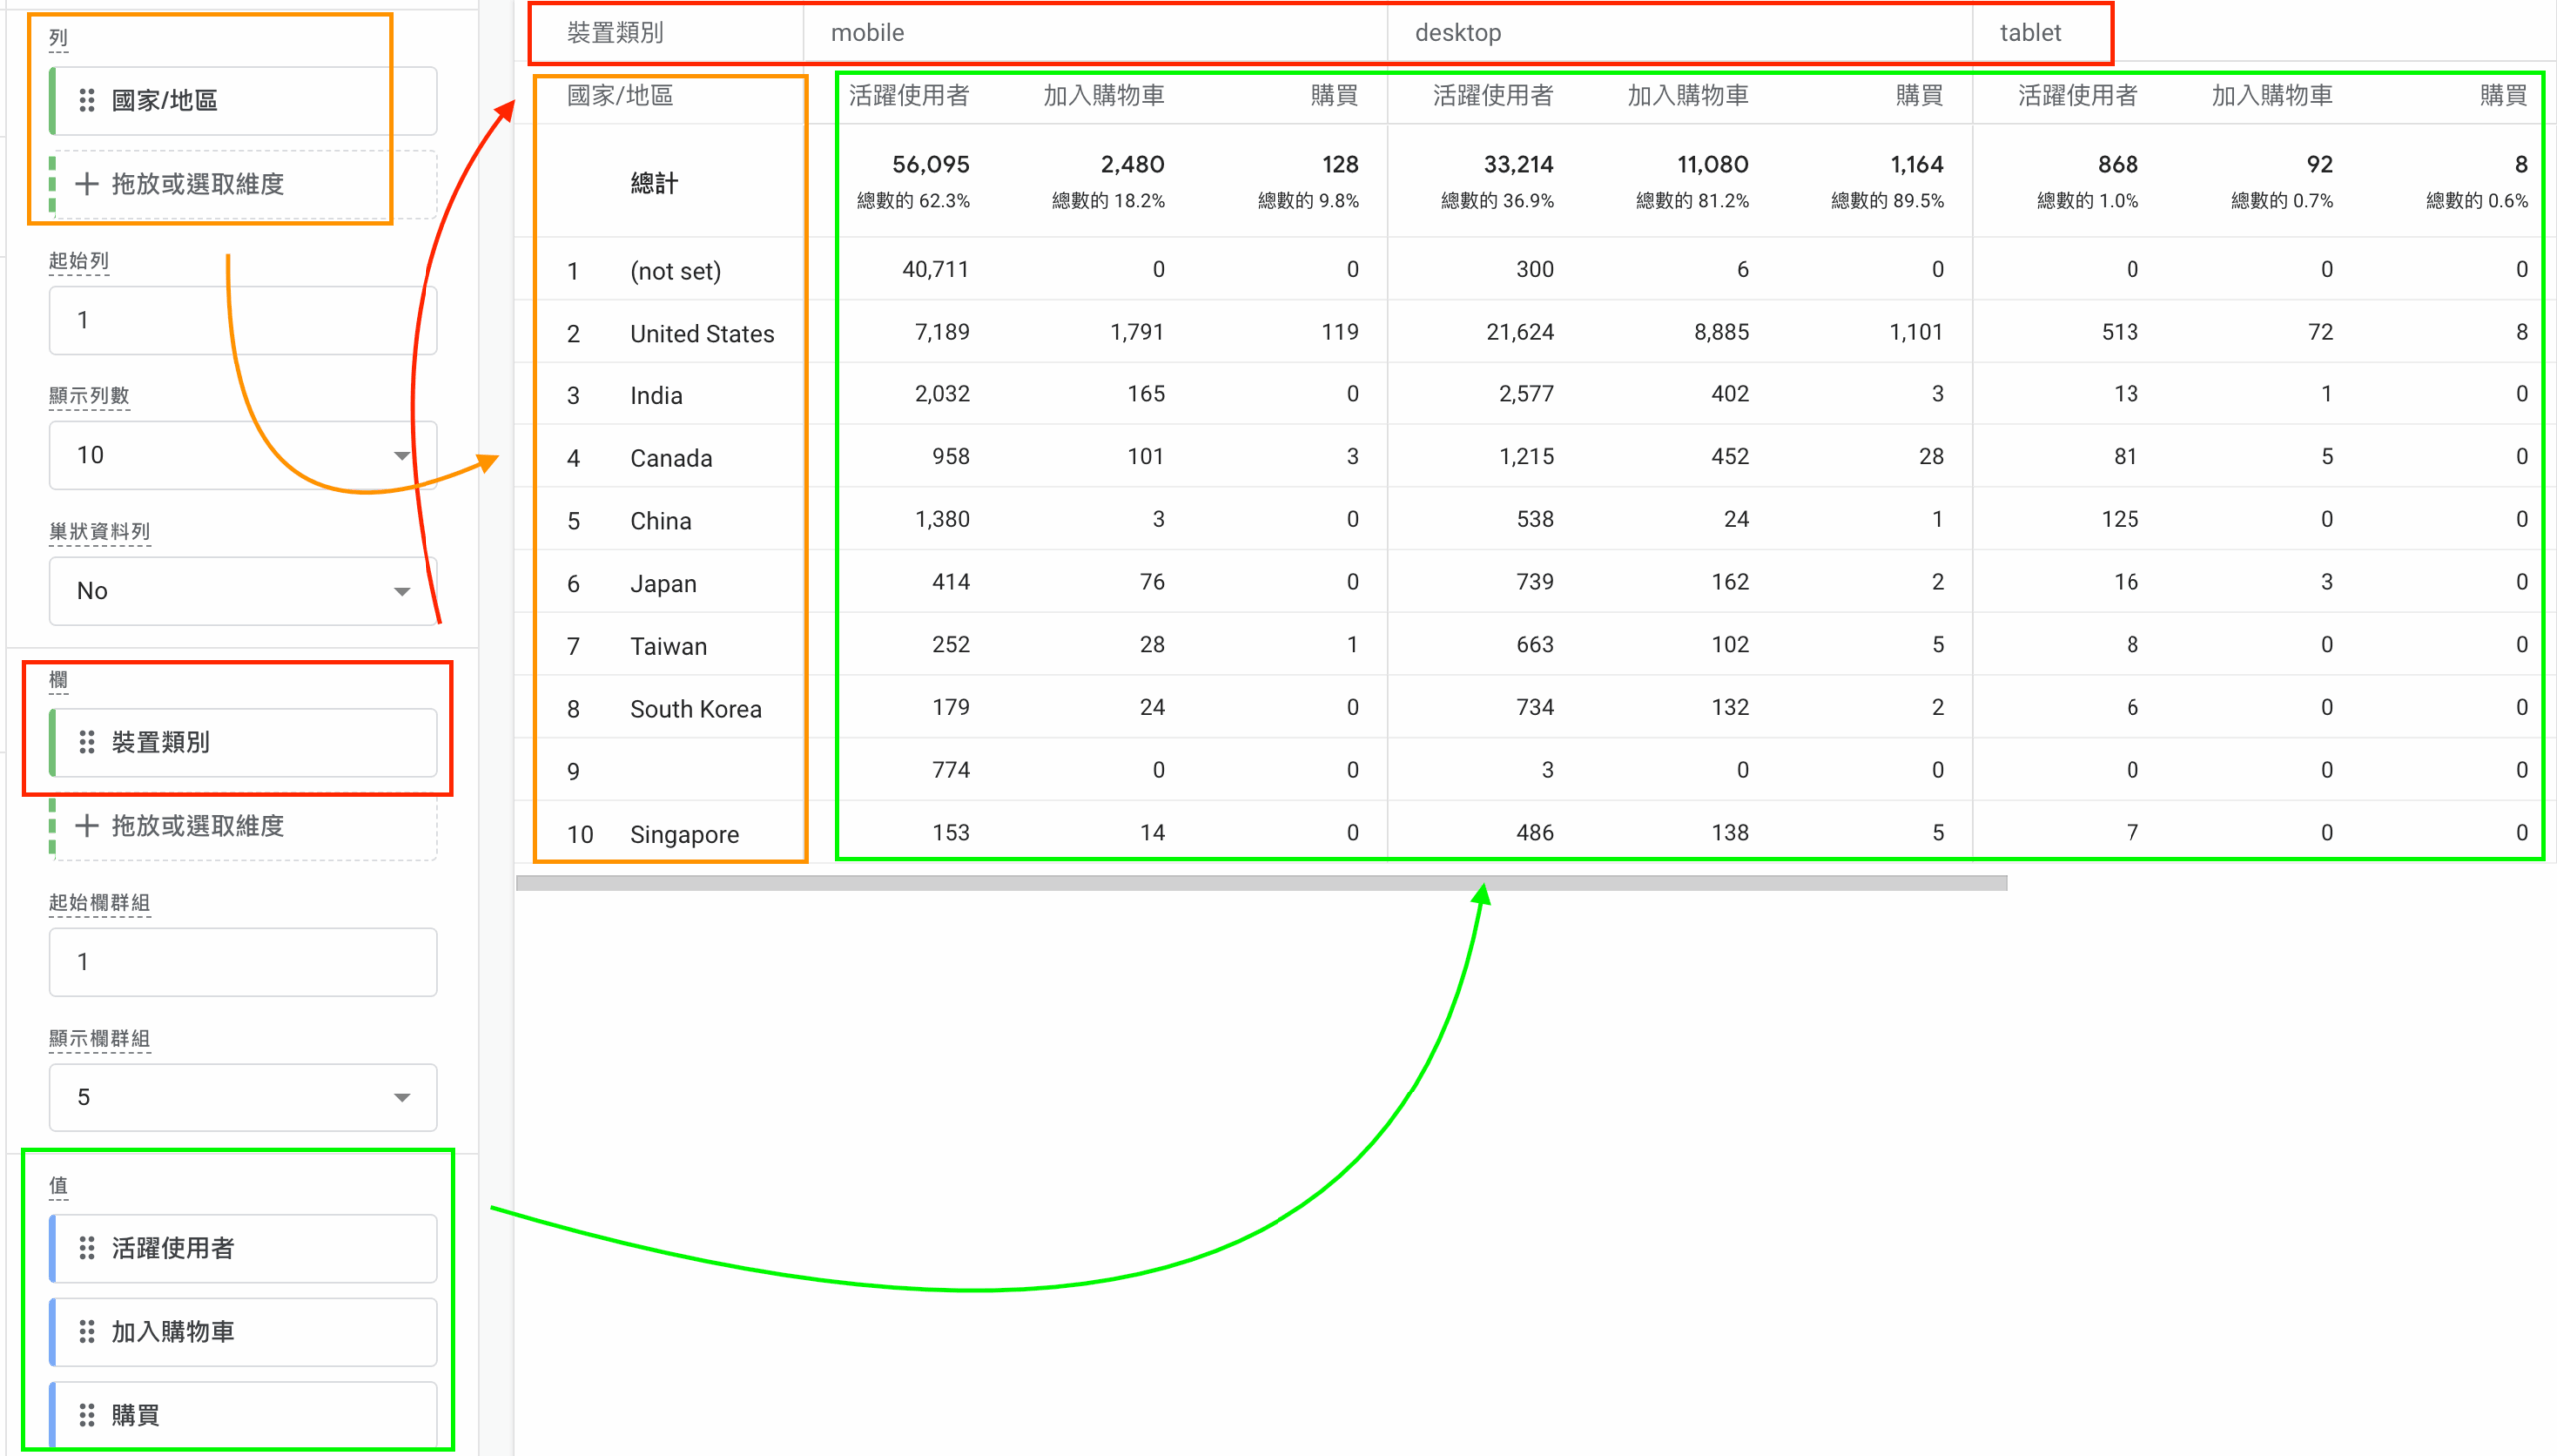This screenshot has width=2557, height=1456.
Task: Open the 巢狀資料列 dropdown showing No
Action: pos(243,591)
